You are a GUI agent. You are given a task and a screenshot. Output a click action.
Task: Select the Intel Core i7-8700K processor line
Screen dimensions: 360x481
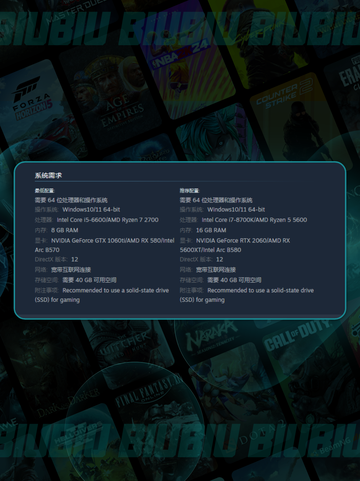243,220
